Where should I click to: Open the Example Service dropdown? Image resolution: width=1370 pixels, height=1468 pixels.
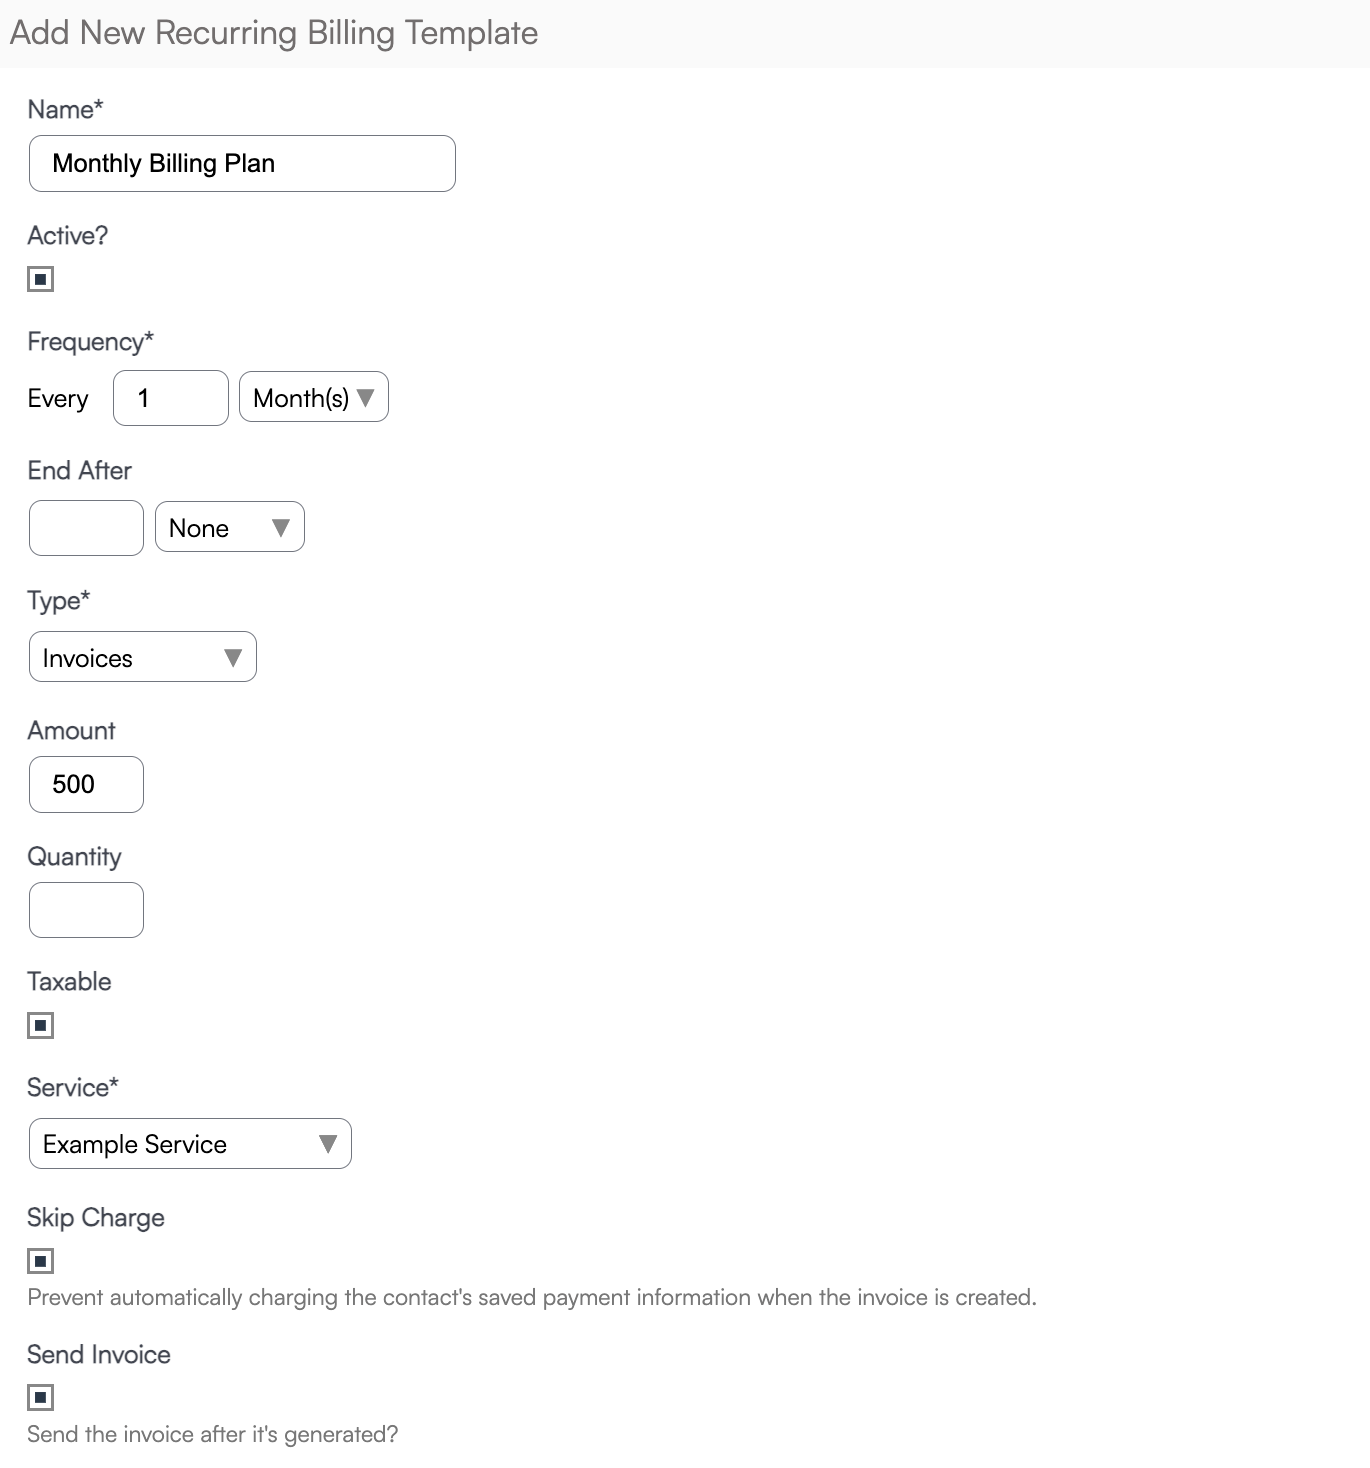click(x=190, y=1144)
